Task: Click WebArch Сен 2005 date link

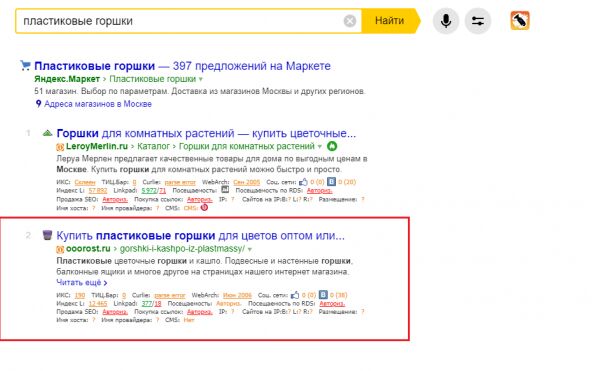Action: [246, 182]
